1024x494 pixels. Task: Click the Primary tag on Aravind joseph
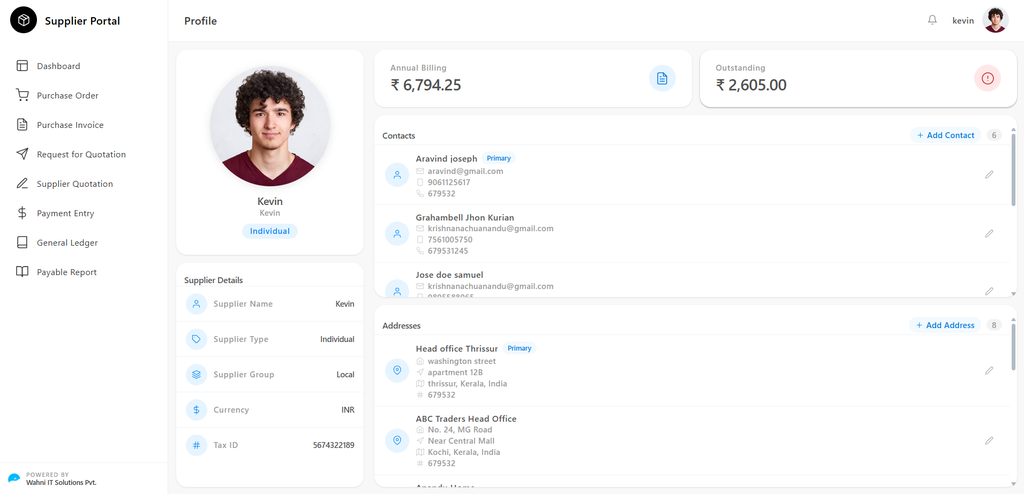point(499,158)
